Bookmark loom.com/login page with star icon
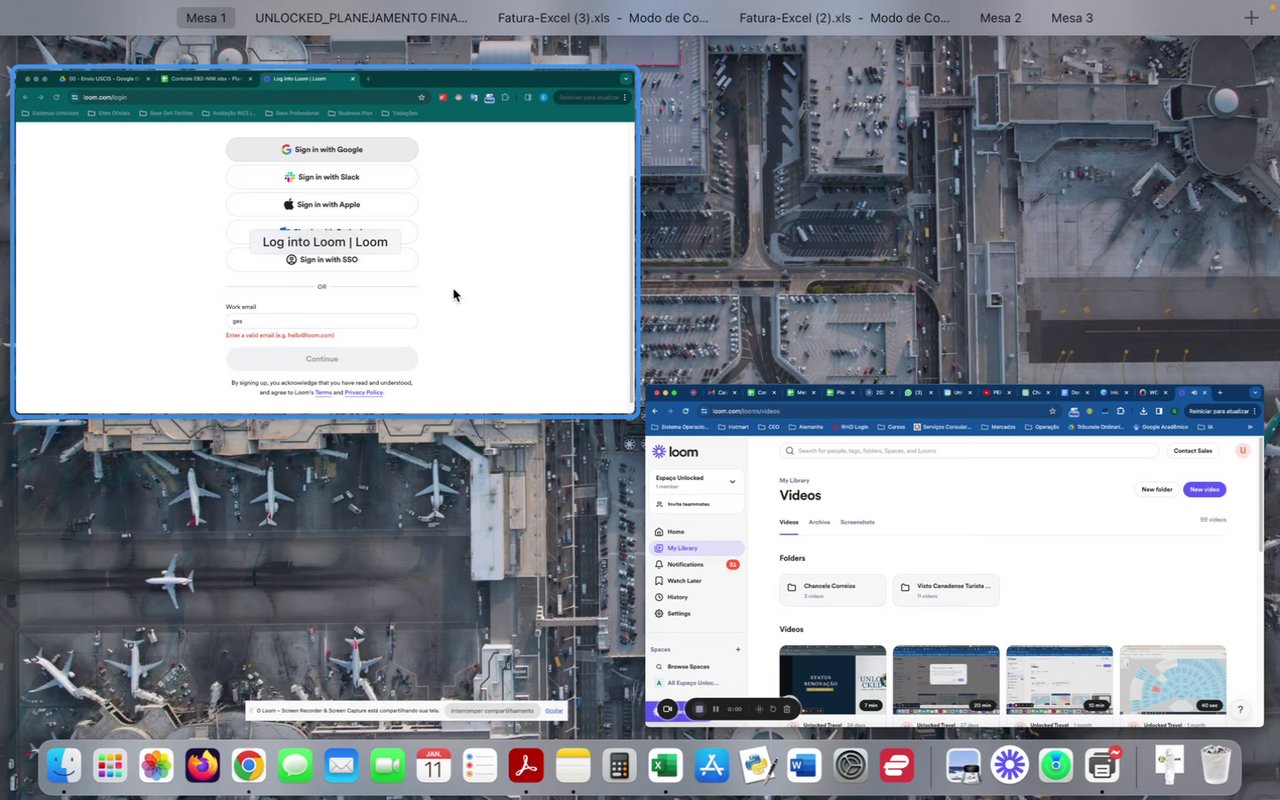Screen dimensions: 1280x800 click(422, 97)
